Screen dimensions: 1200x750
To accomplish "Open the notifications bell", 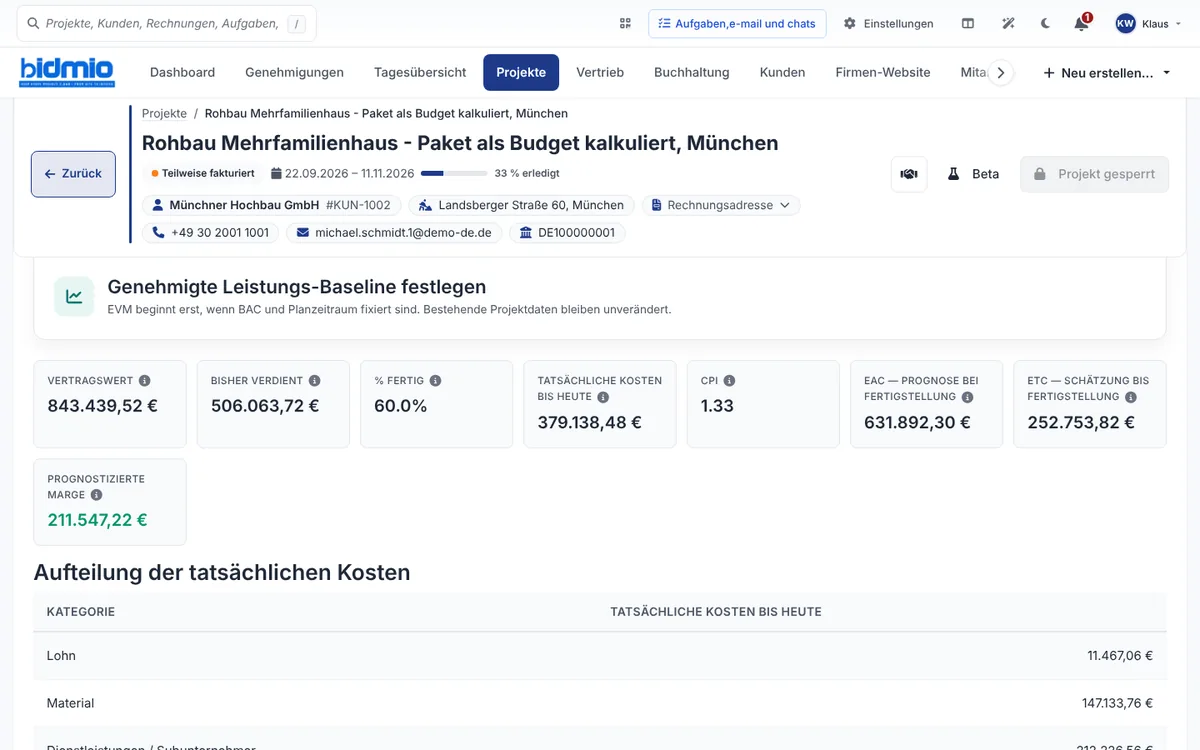I will click(1081, 23).
